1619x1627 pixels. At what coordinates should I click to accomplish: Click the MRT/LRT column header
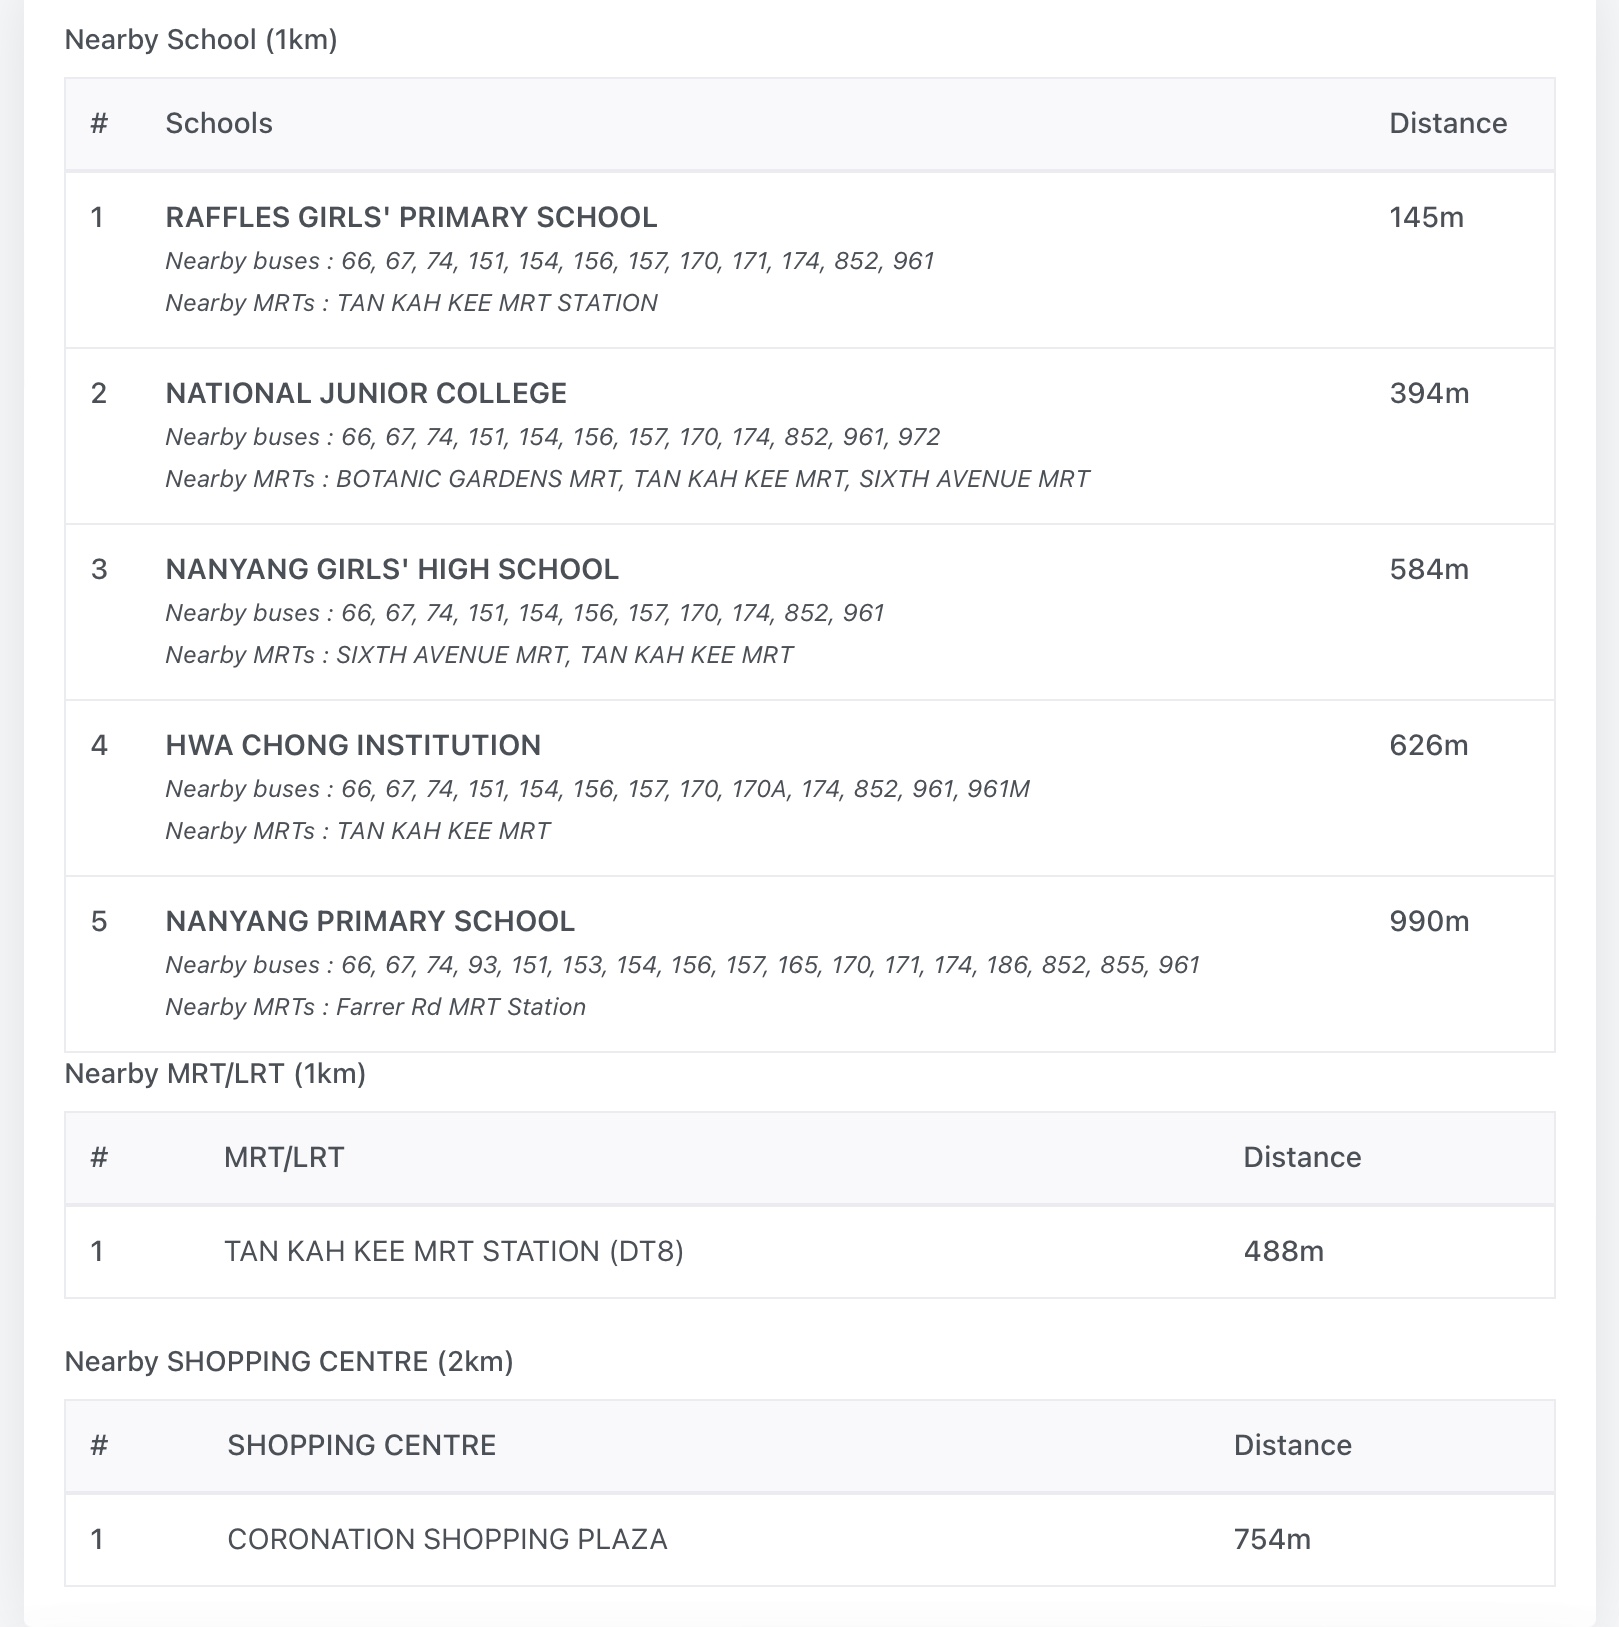(x=284, y=1157)
